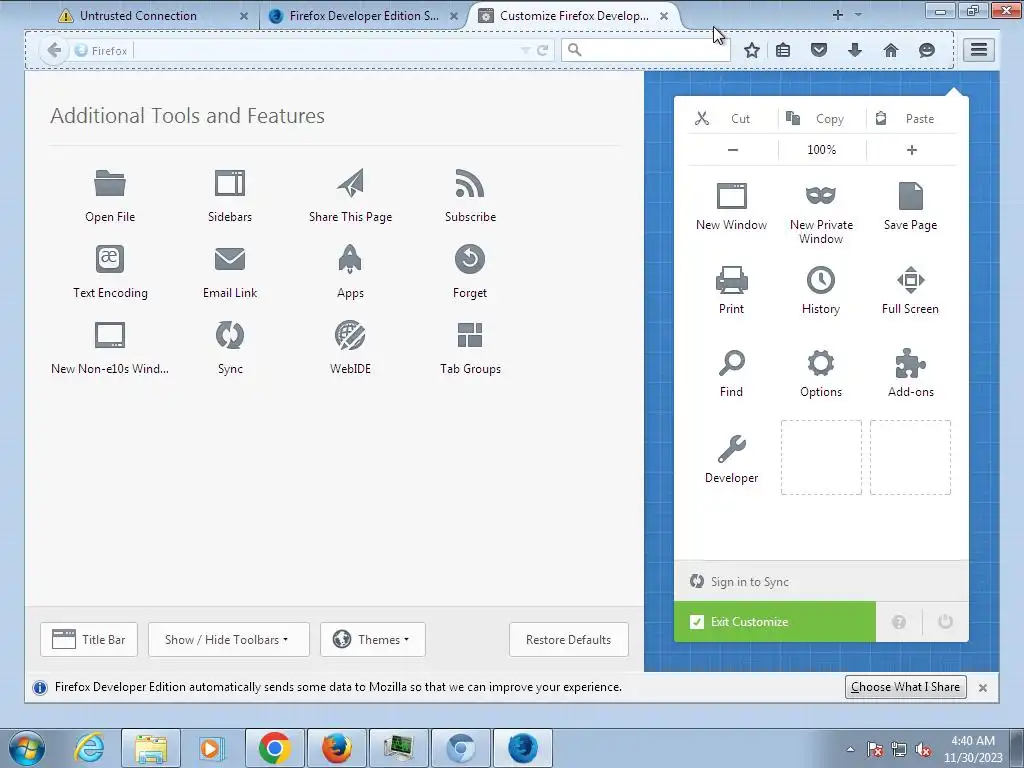Viewport: 1024px width, 768px height.
Task: Open the Themes dropdown
Action: [x=373, y=639]
